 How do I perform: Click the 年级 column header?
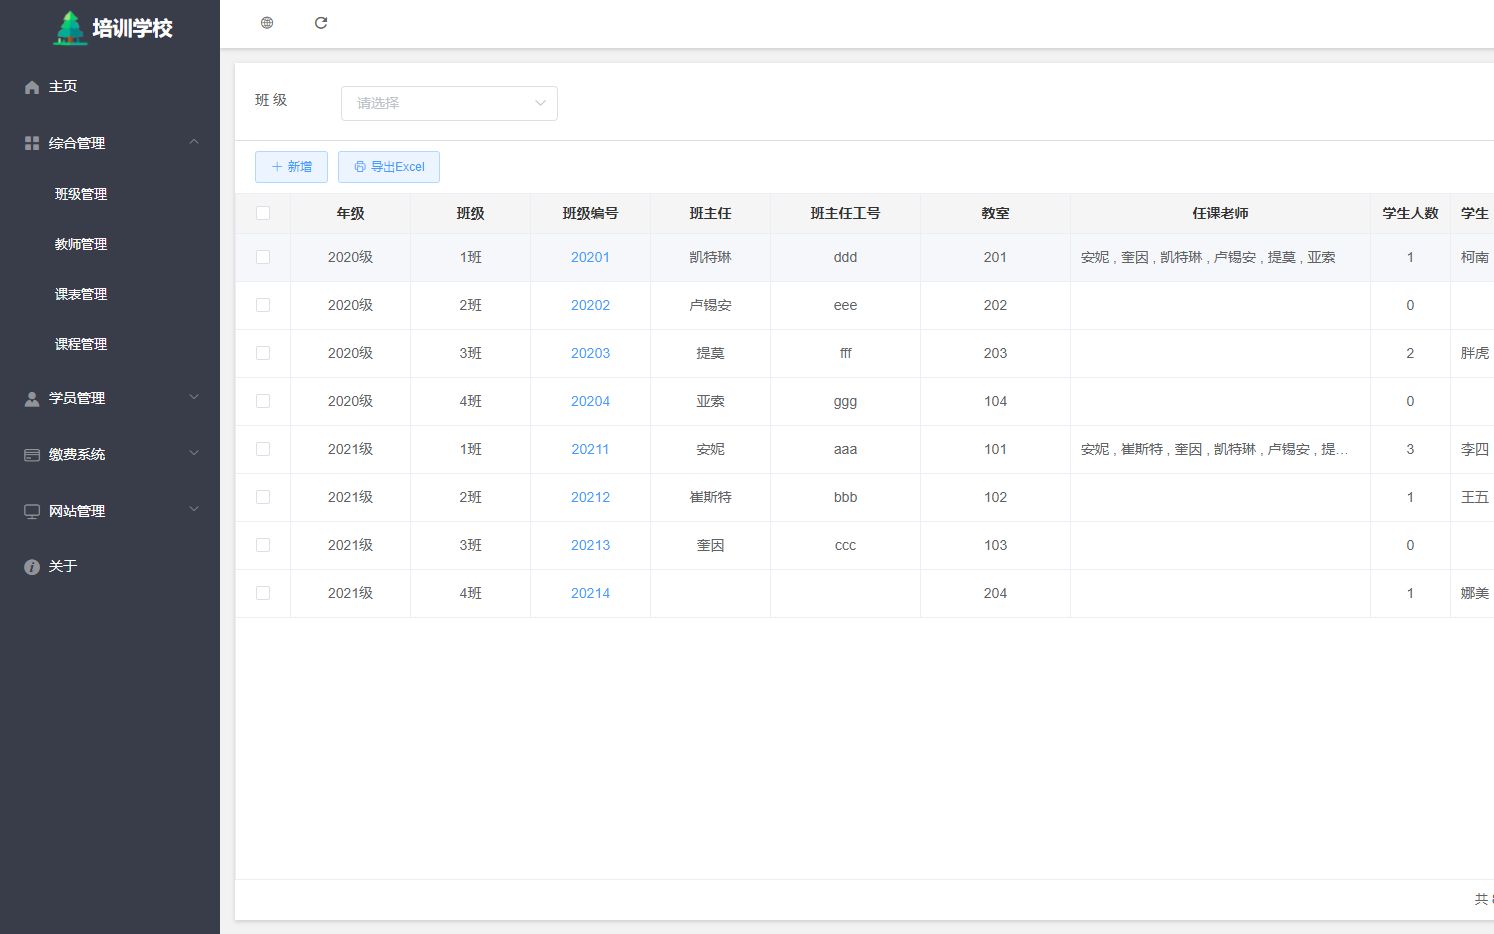(x=350, y=213)
